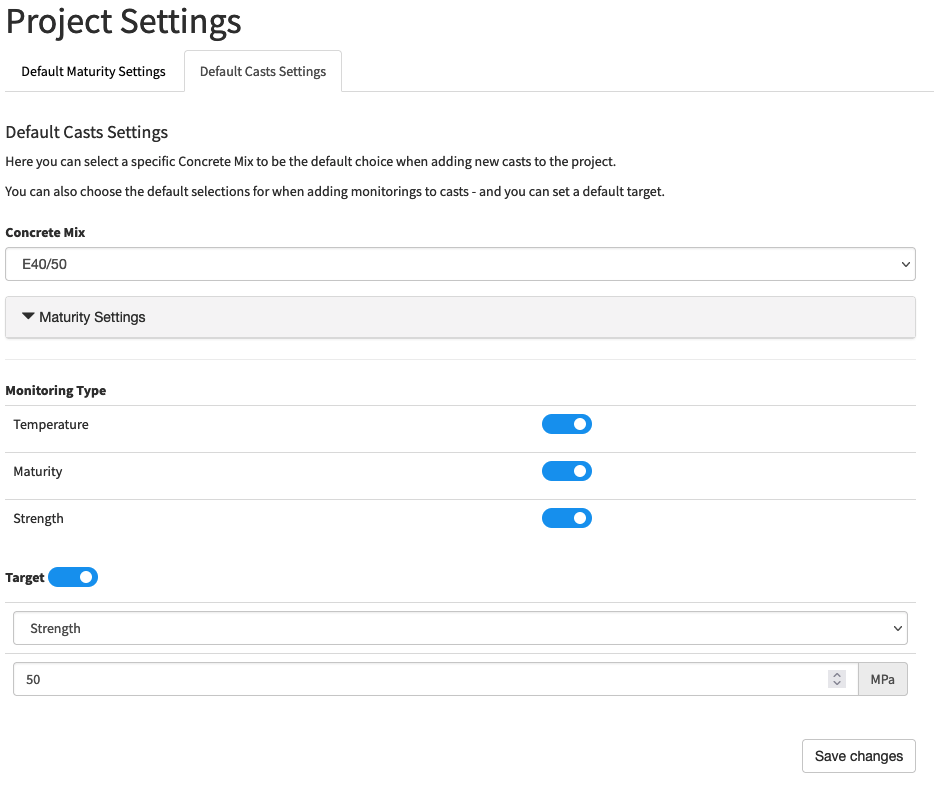Click the Project Settings heading
The height and width of the screenshot is (785, 934).
point(123,21)
